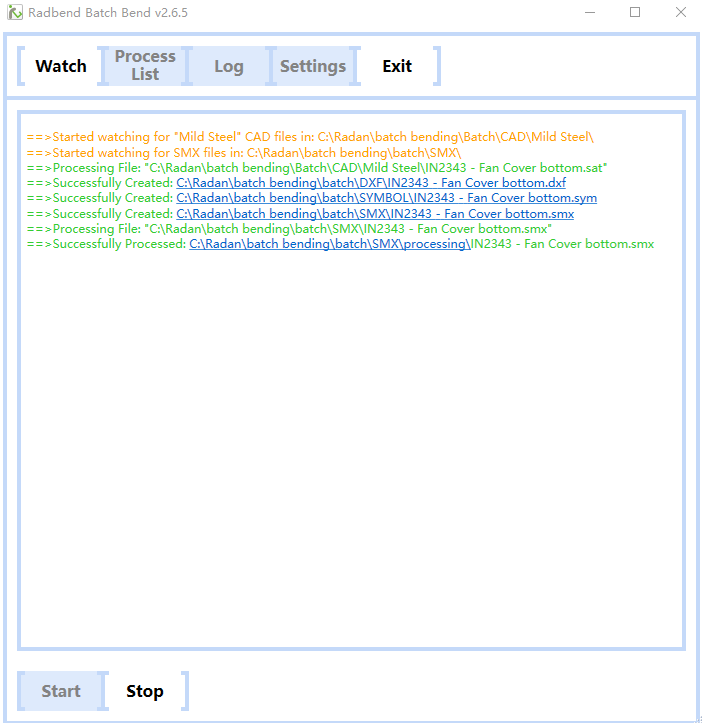The width and height of the screenshot is (704, 723).
Task: Open the Fan Cover bottom.sym link
Action: point(386,198)
